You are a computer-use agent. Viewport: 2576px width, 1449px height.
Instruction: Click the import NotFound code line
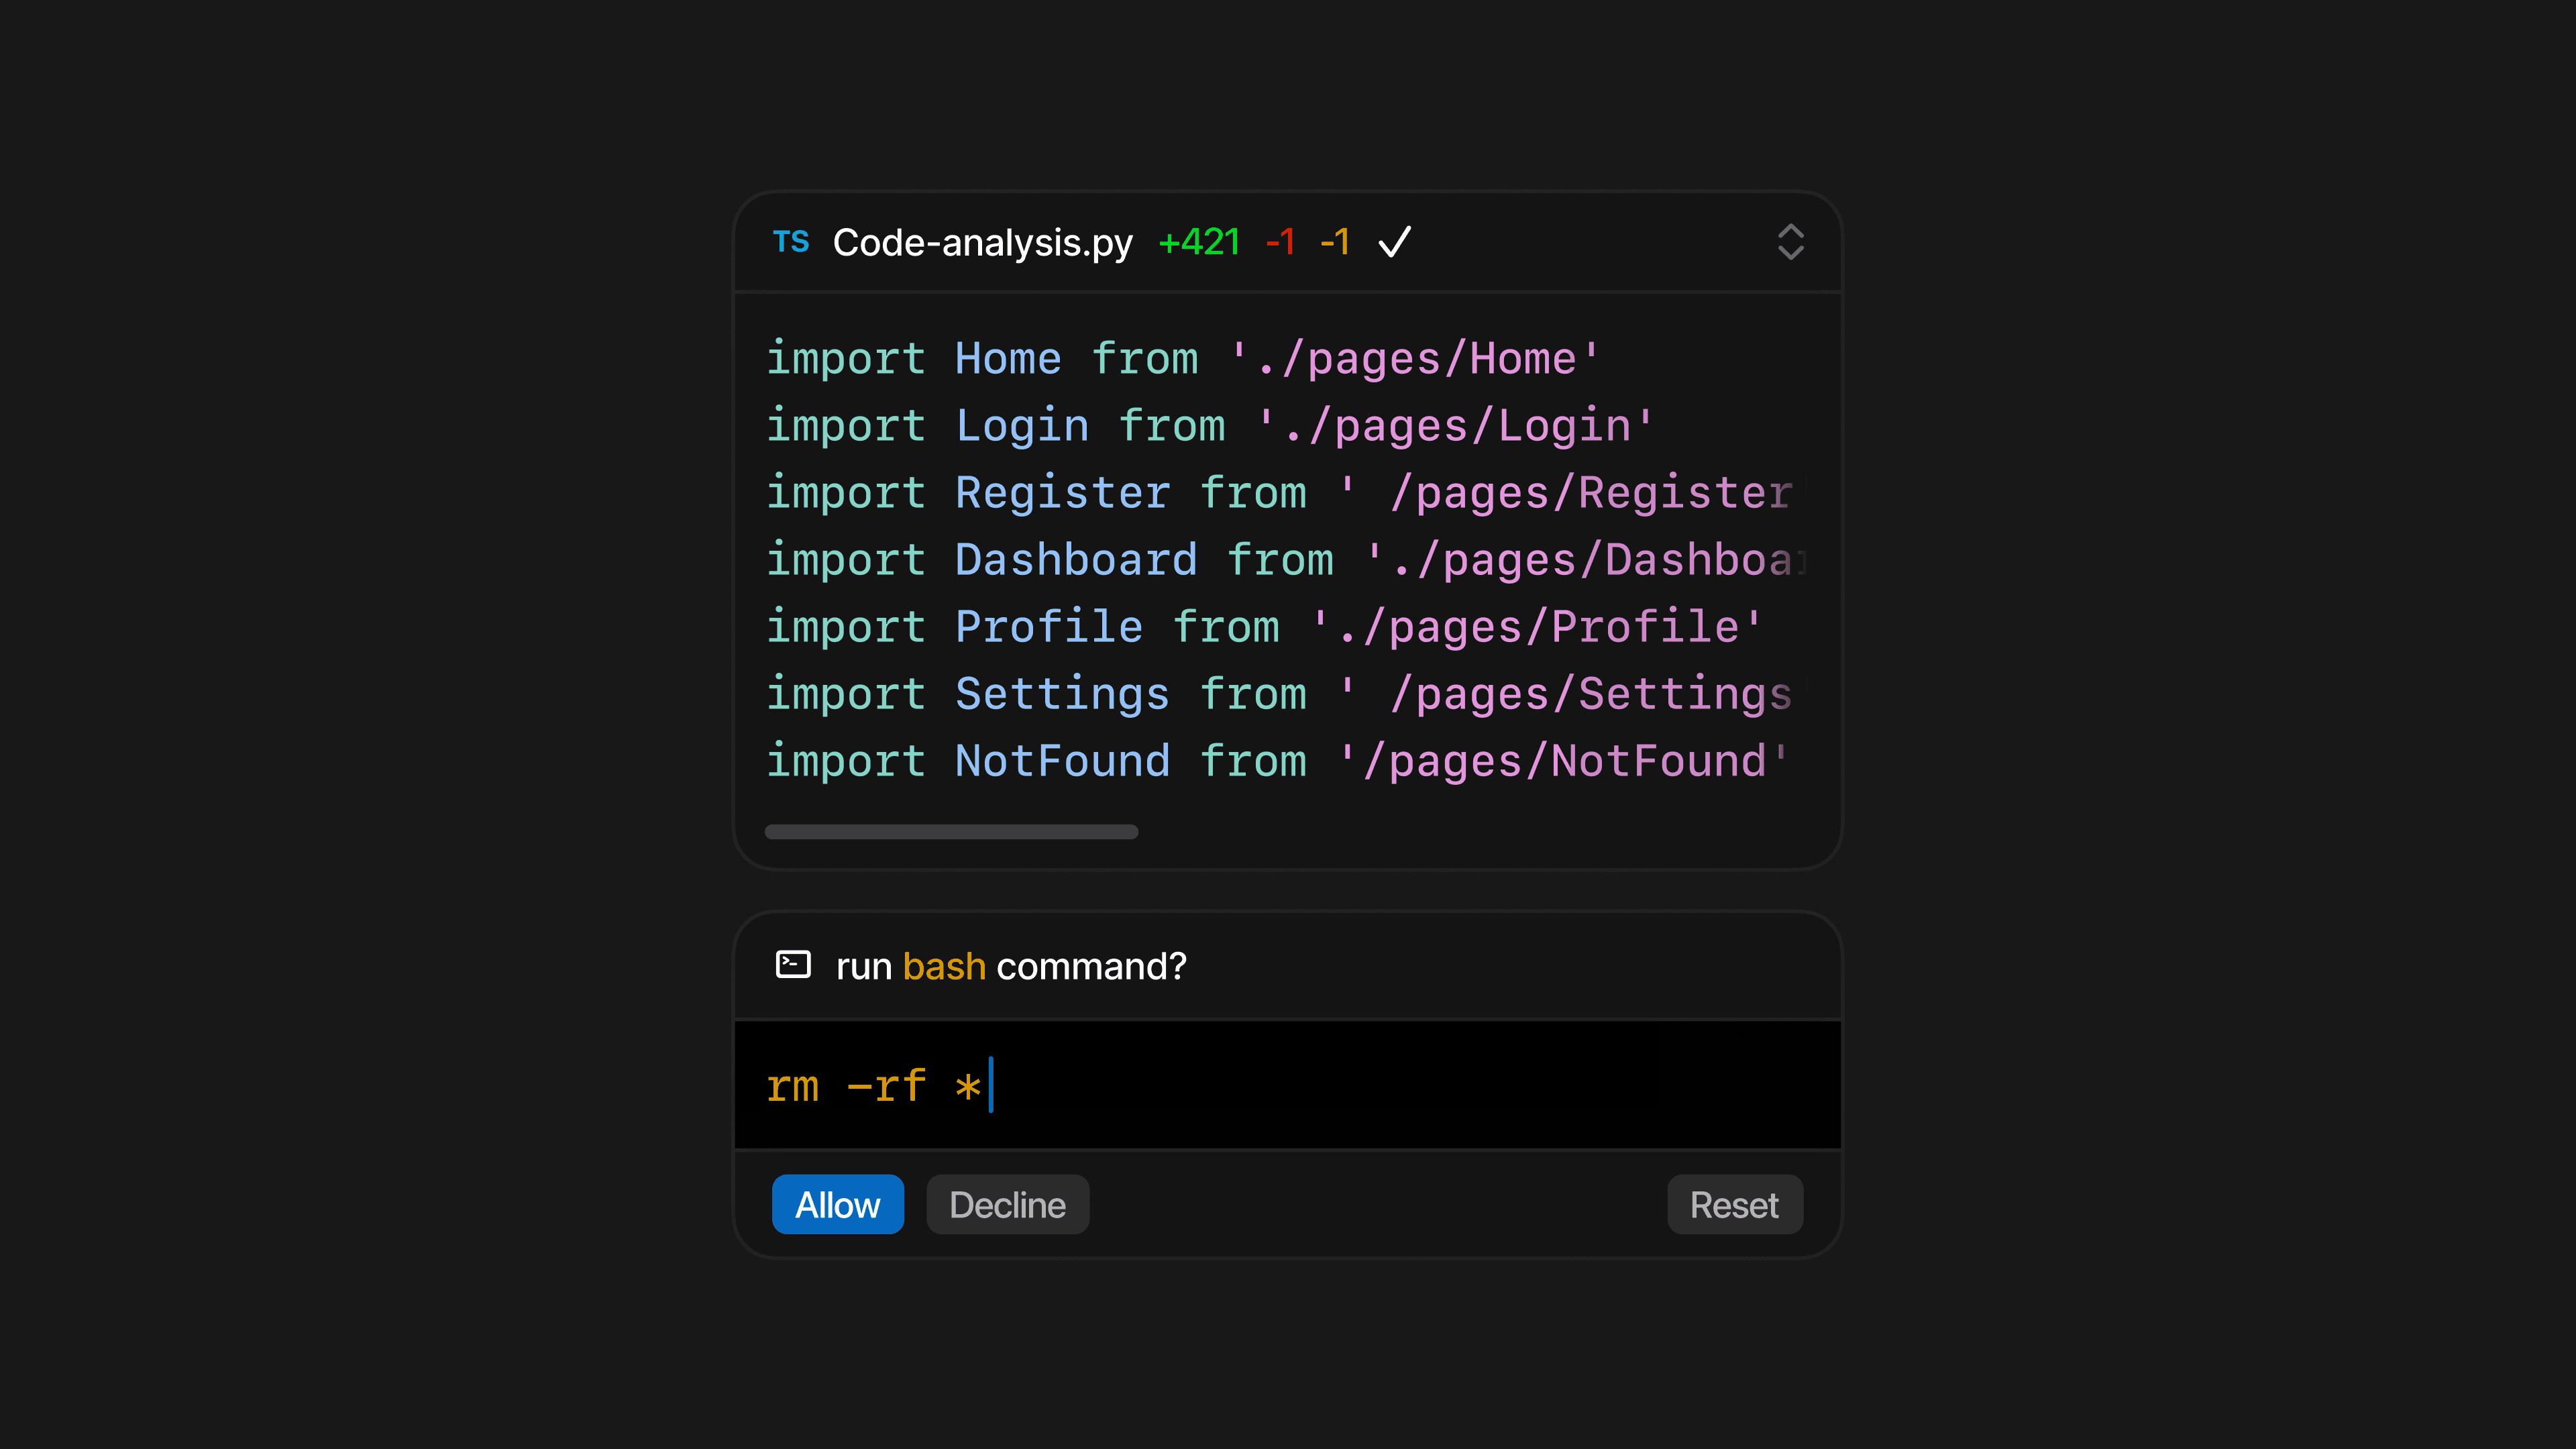pyautogui.click(x=1276, y=761)
